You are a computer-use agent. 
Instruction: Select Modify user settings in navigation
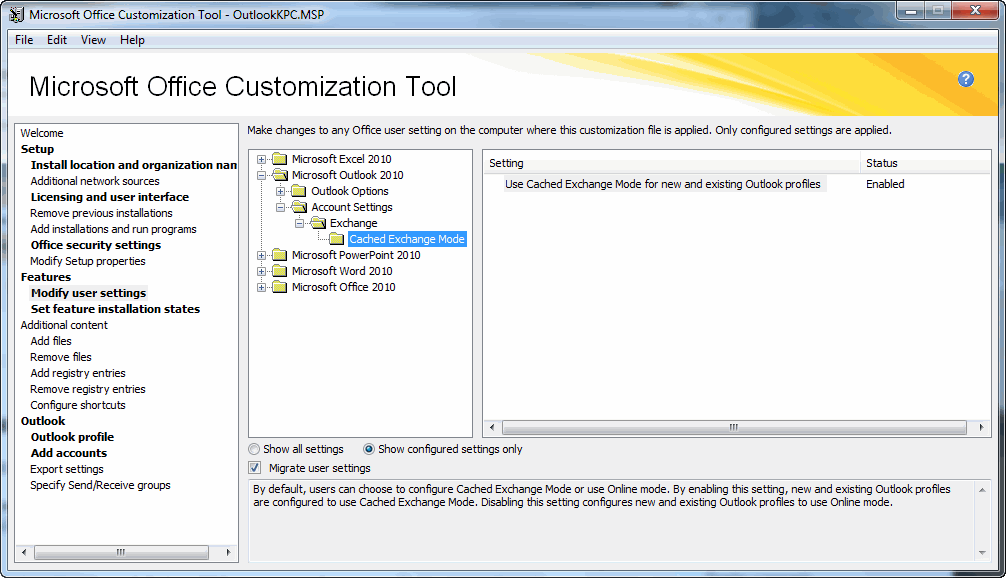(x=89, y=293)
